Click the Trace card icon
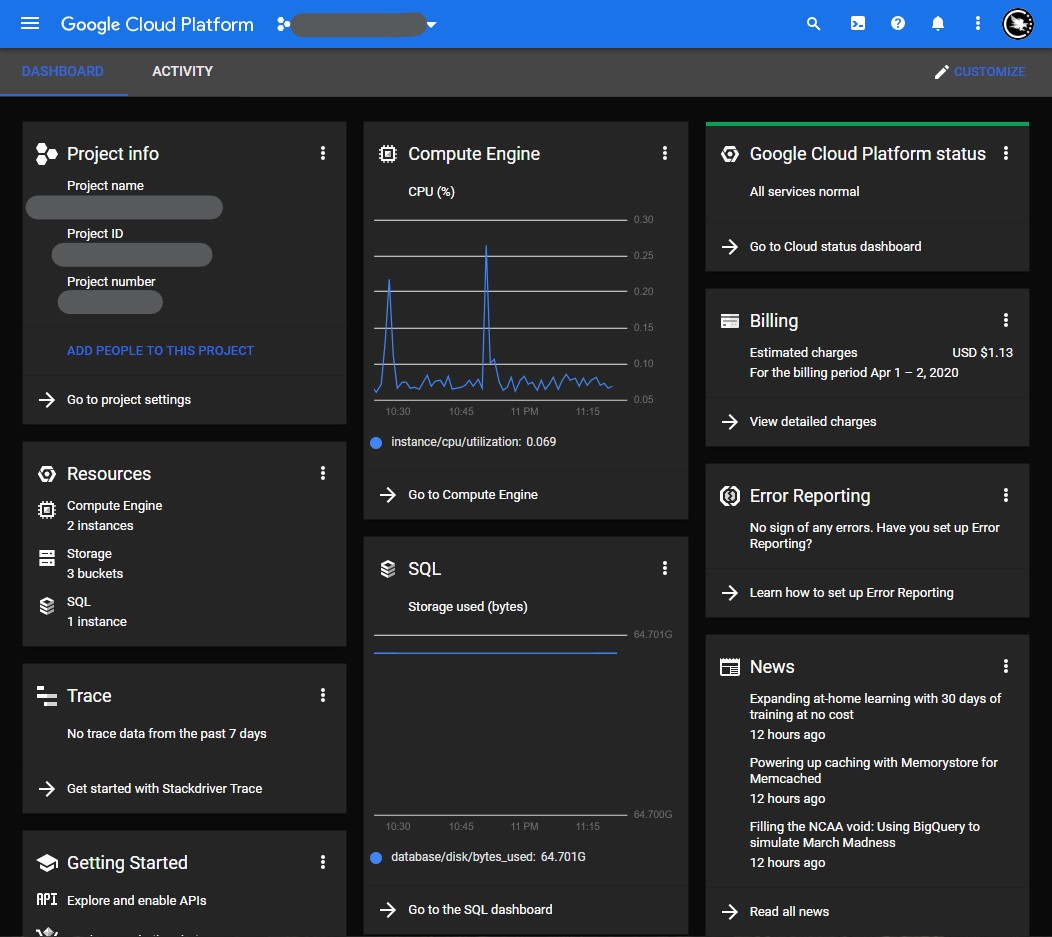Screen dimensions: 1052x937 46,696
